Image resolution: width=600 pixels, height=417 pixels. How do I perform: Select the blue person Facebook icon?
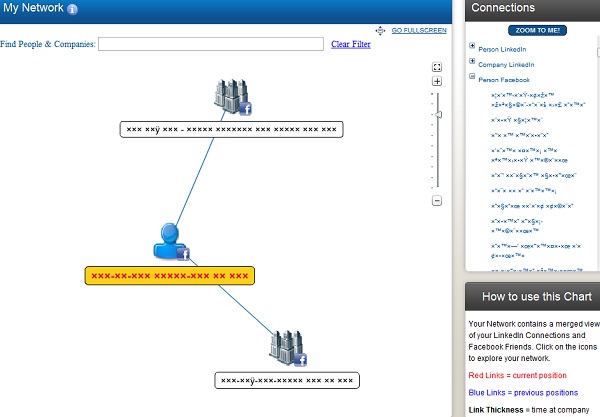(x=171, y=242)
